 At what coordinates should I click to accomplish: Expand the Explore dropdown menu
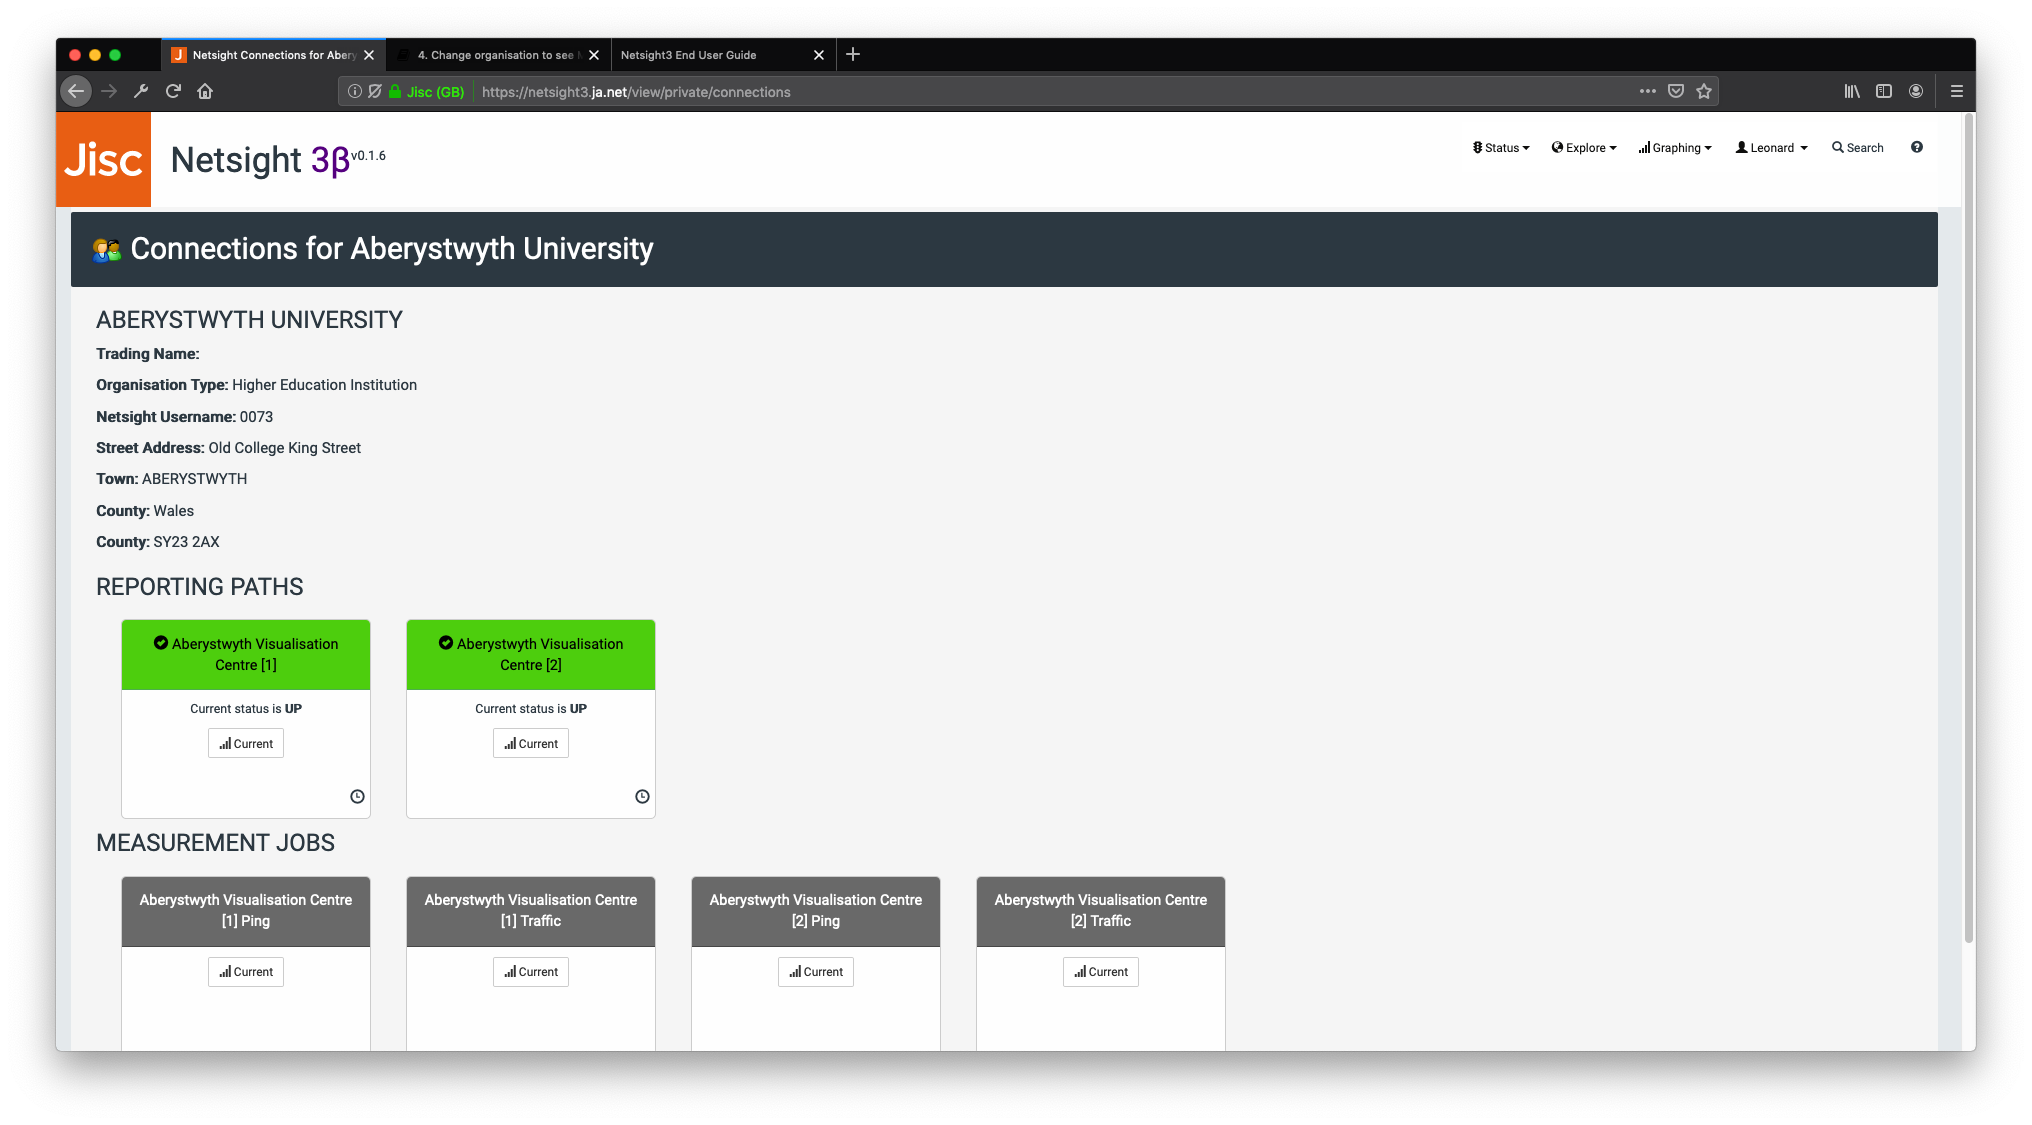pyautogui.click(x=1584, y=148)
